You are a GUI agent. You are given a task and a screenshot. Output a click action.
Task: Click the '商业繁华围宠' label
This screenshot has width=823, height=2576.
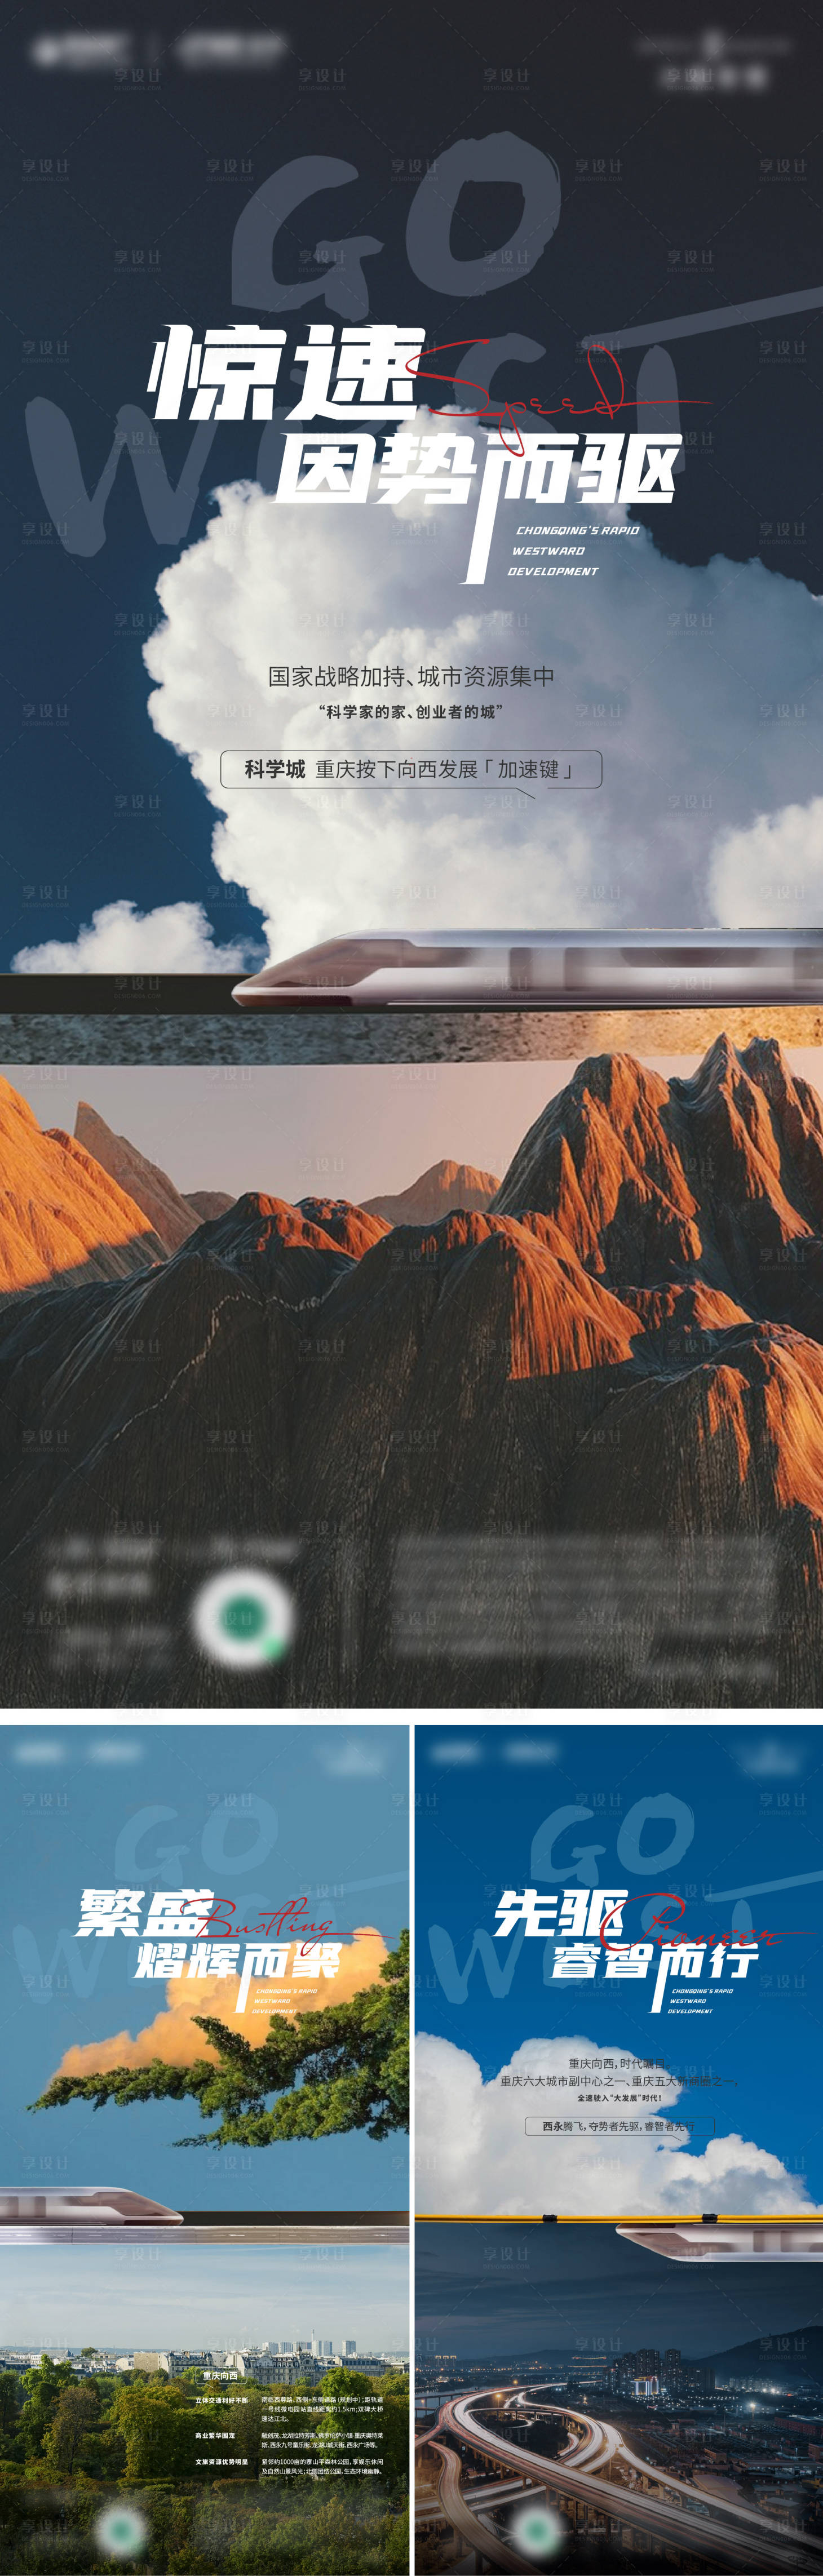(215, 2435)
